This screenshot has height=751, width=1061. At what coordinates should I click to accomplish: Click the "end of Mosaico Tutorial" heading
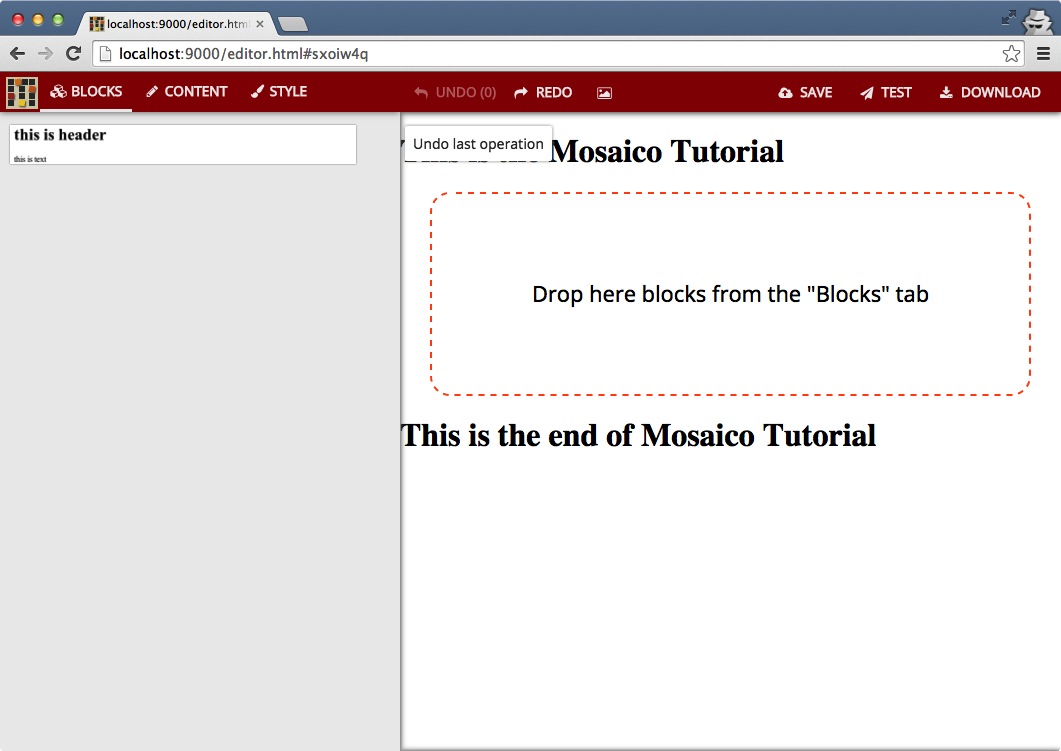tap(638, 435)
